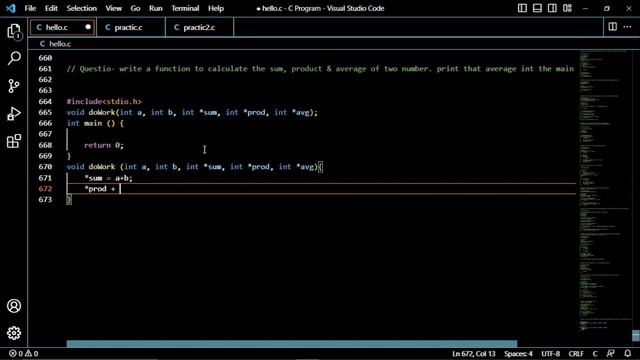640x360 pixels.
Task: Open the Terminal menu
Action: click(185, 8)
